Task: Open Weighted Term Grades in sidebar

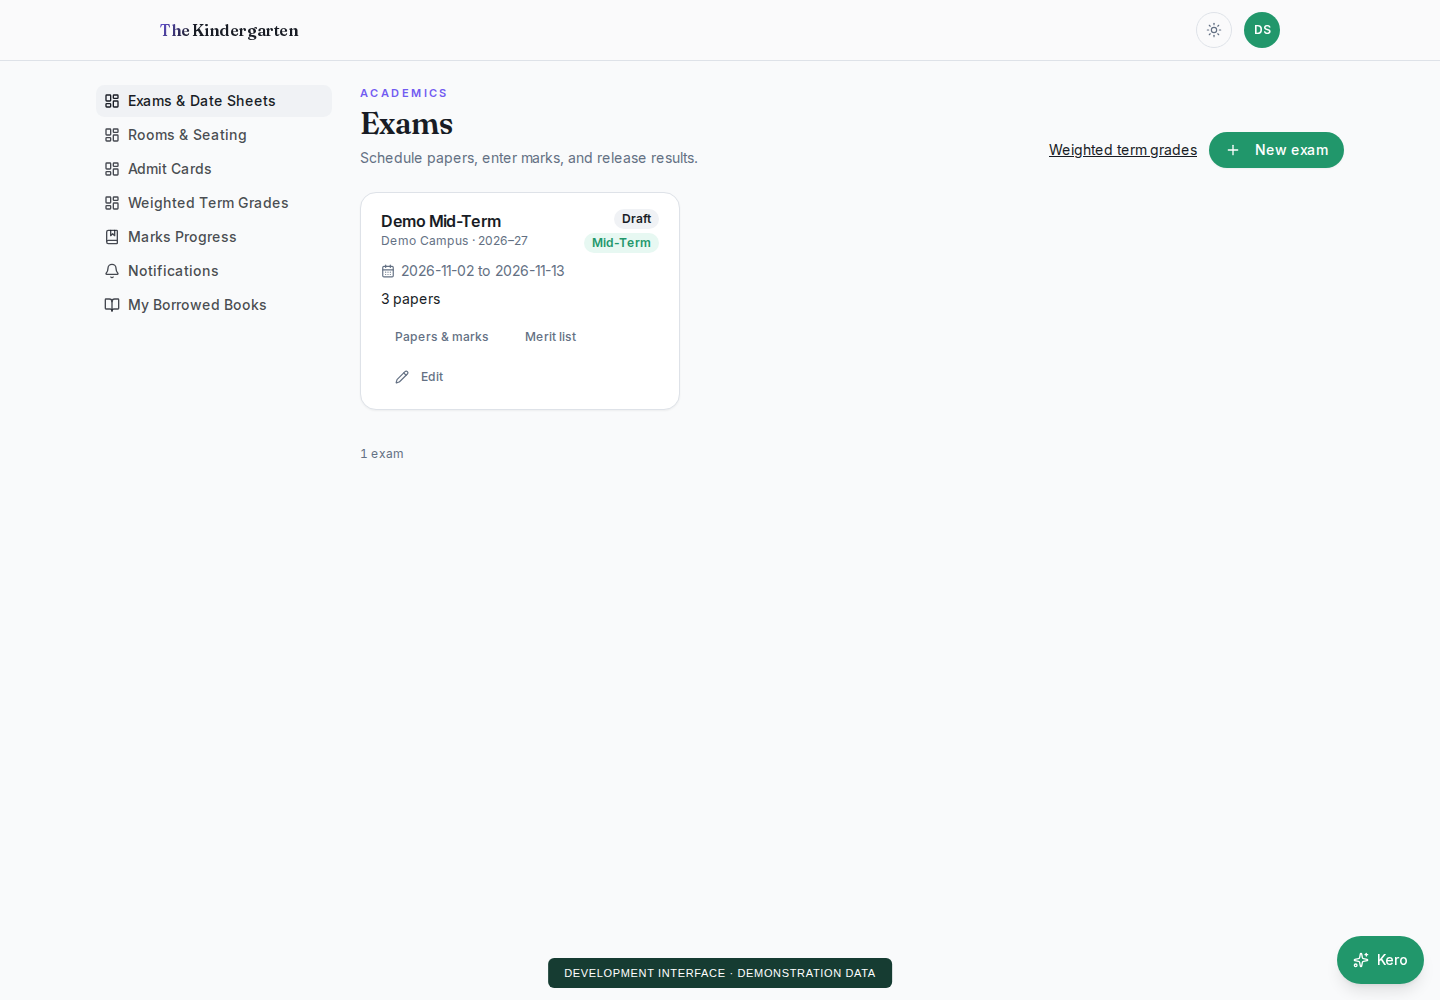Action: point(214,203)
